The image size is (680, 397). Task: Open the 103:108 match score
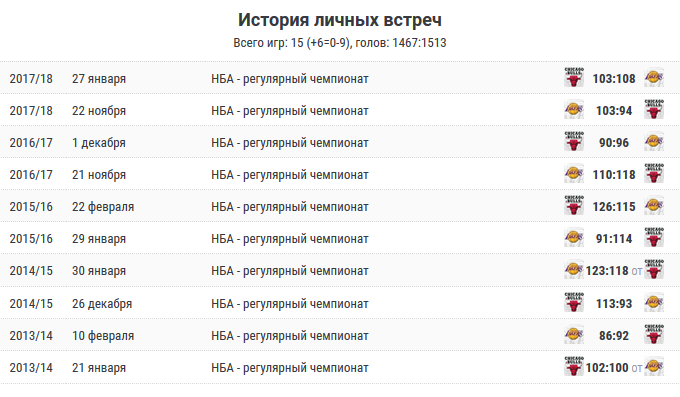pos(614,79)
